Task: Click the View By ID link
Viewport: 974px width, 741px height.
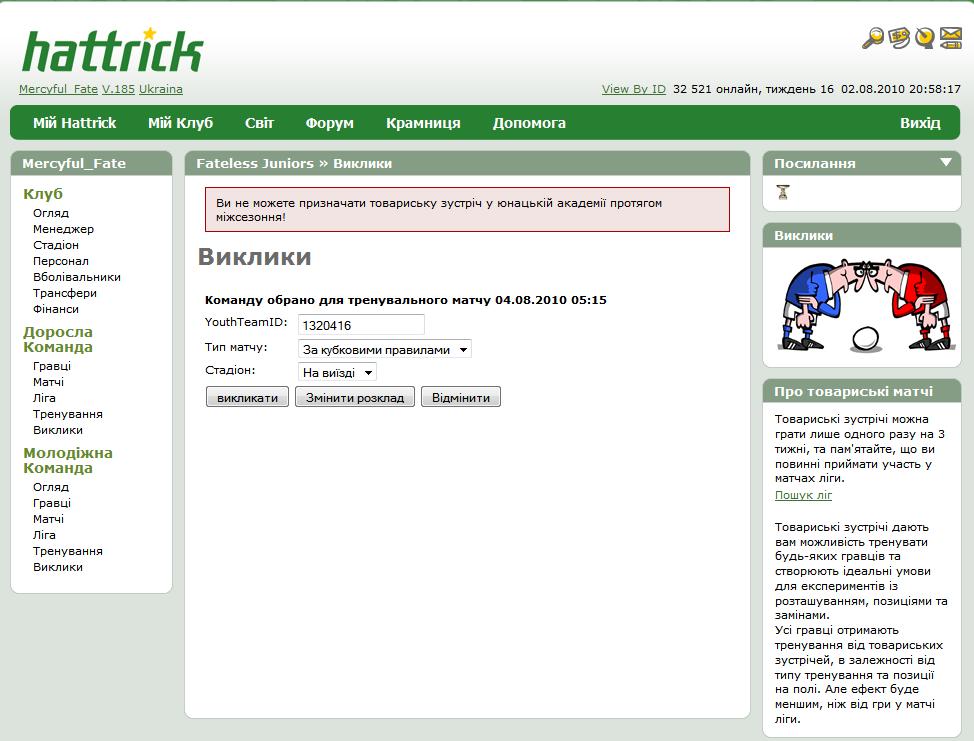Action: (634, 89)
